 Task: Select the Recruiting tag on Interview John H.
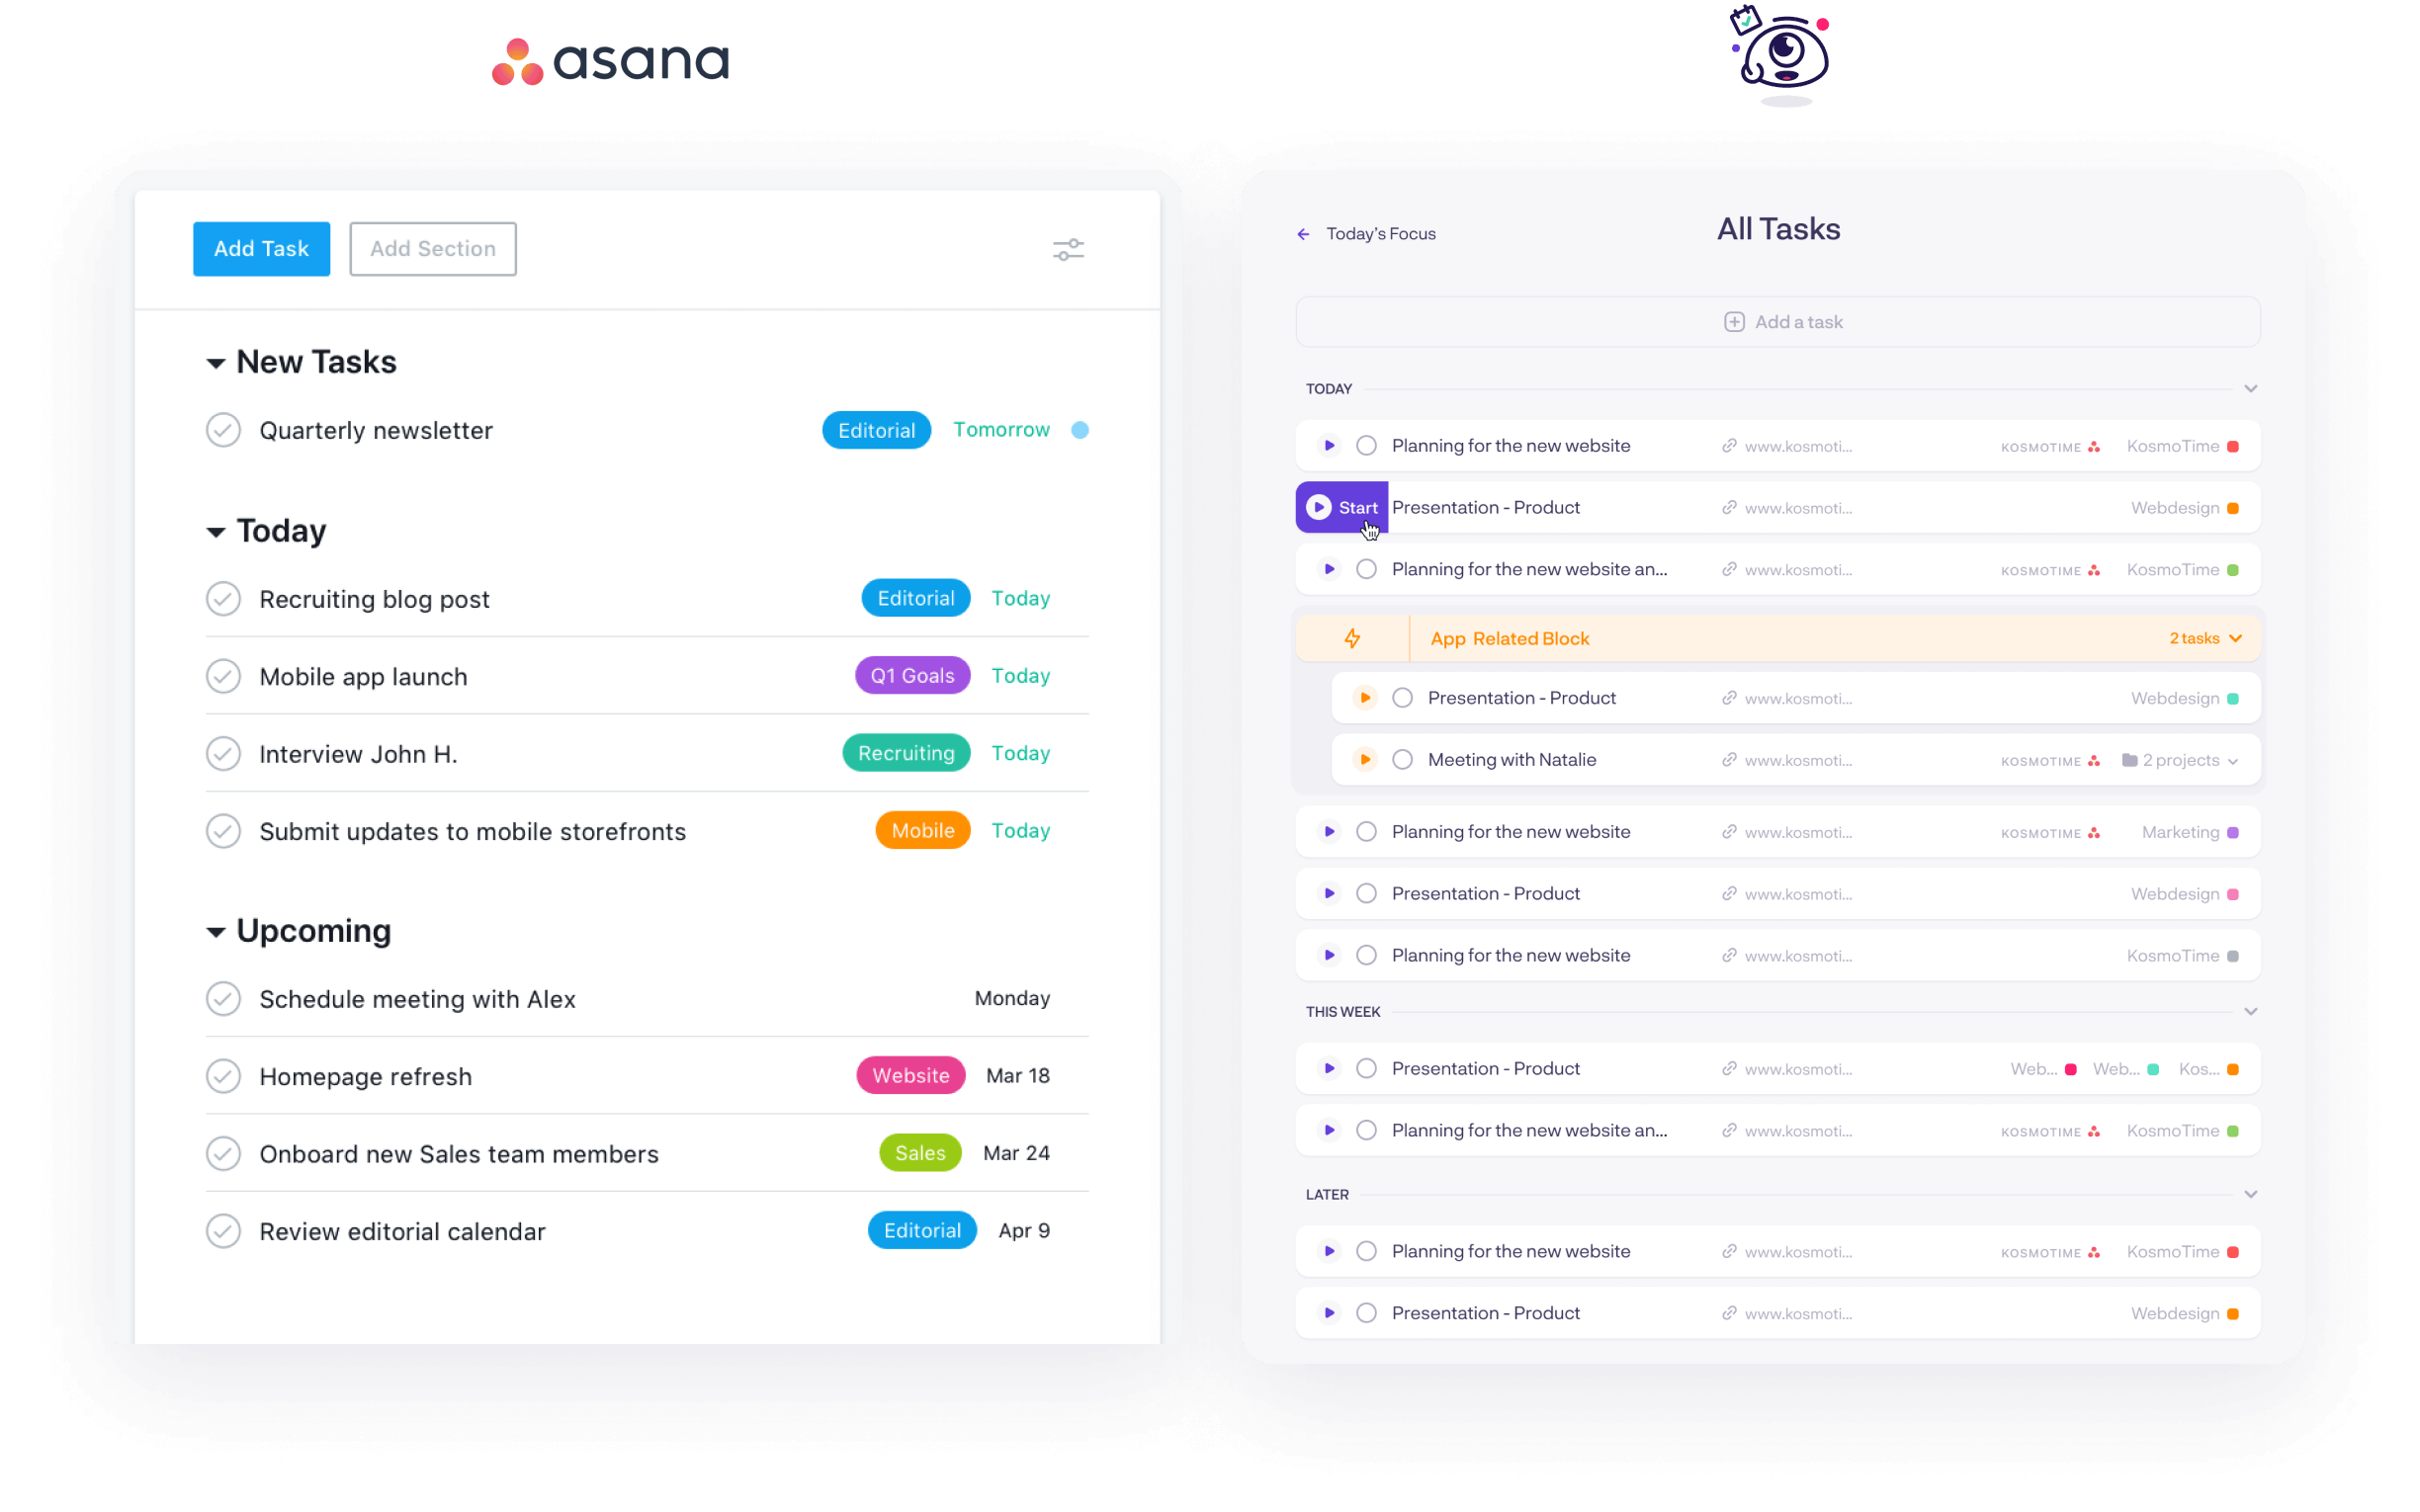pyautogui.click(x=906, y=752)
